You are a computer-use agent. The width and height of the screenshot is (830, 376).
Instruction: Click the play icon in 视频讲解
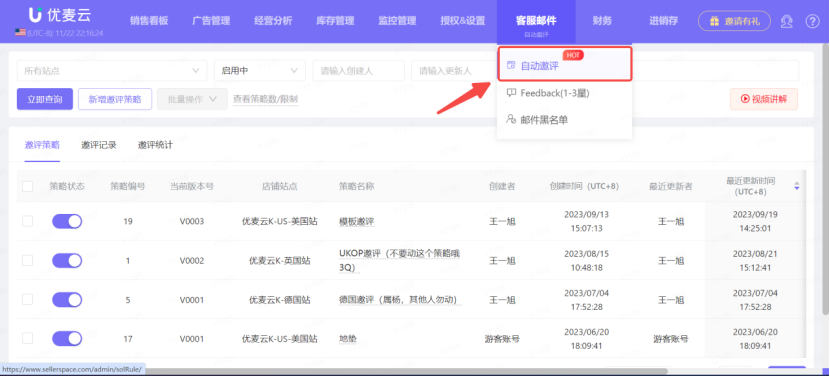(x=745, y=99)
